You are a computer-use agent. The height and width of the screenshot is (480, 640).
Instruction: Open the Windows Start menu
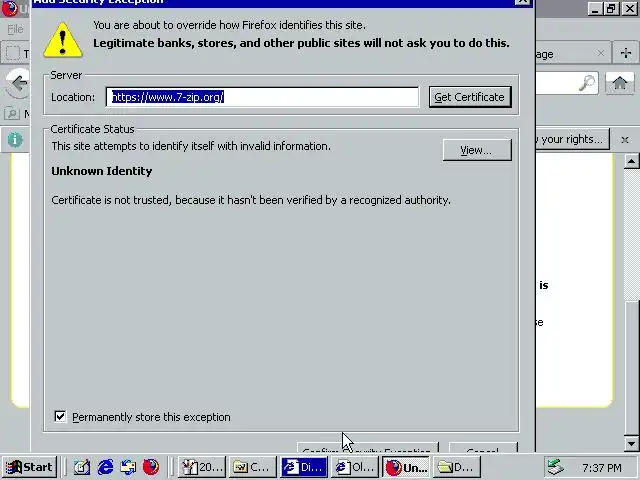[29, 467]
